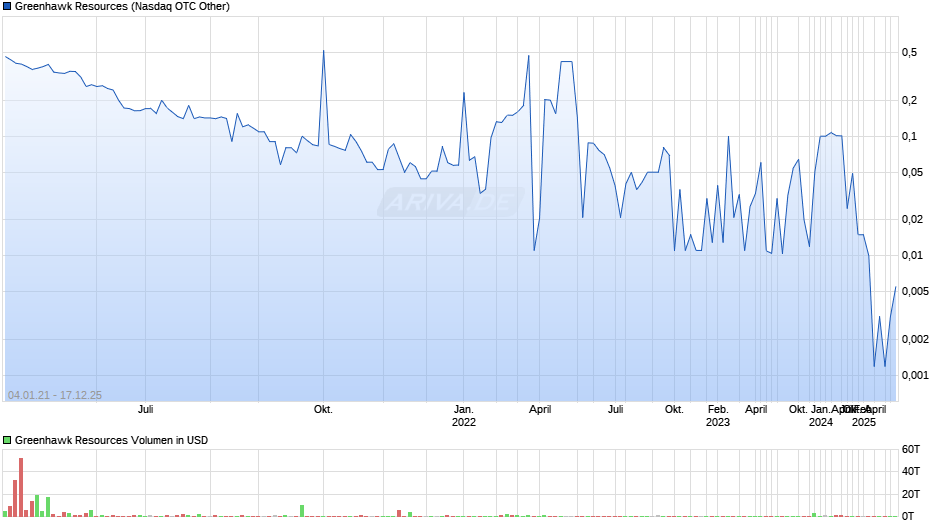Click the 2025 year label

(864, 422)
